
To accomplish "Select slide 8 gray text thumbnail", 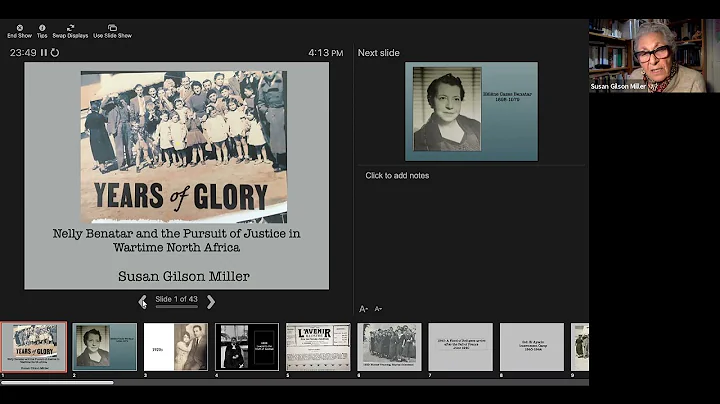I will (532, 347).
